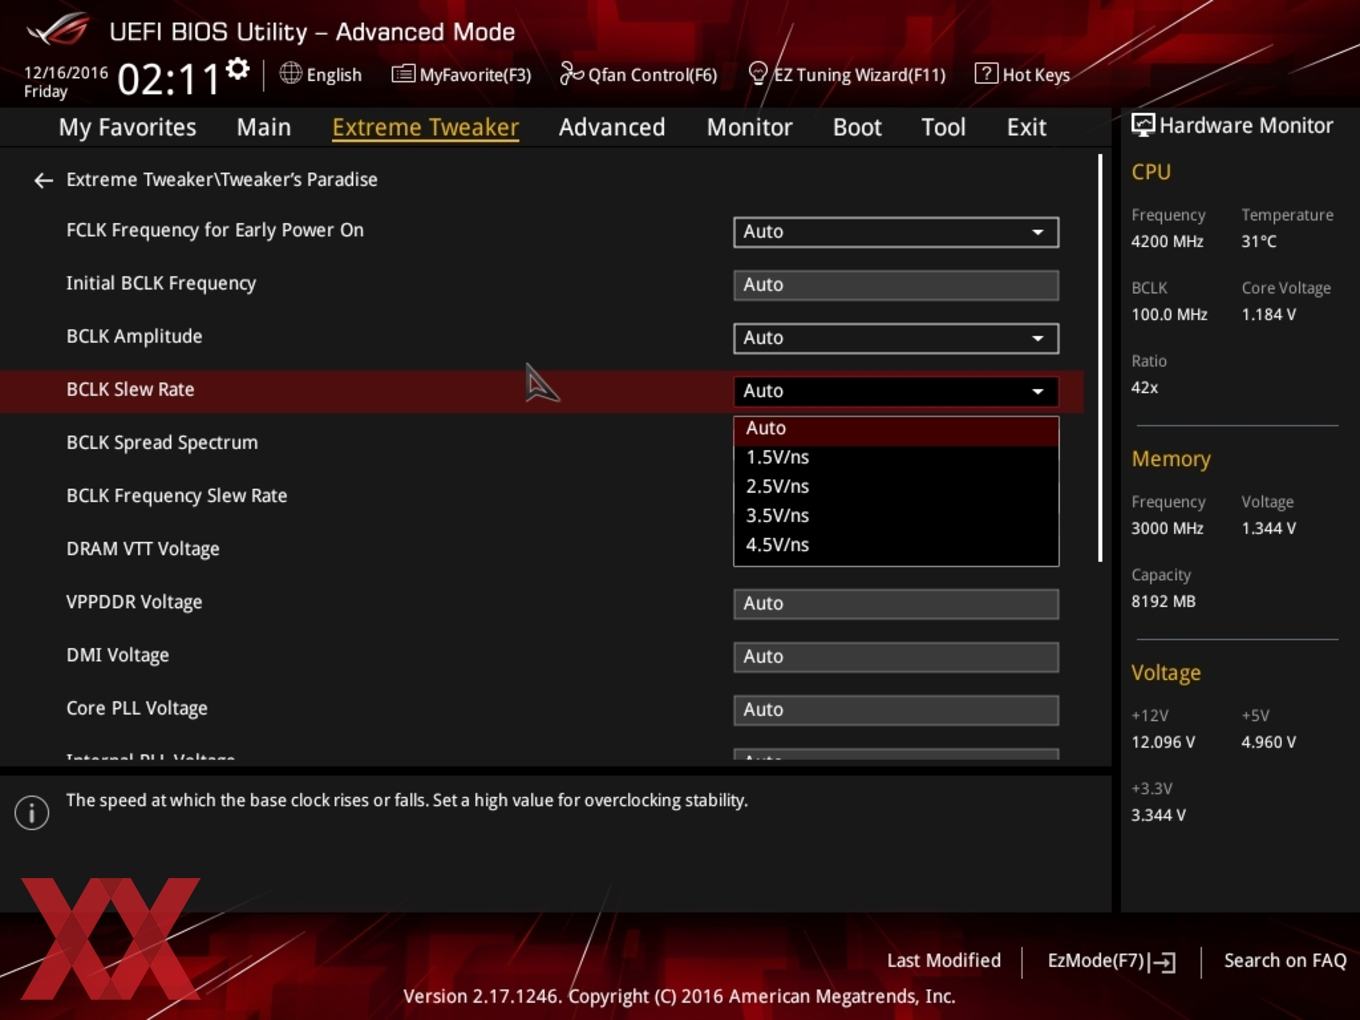Click the globe language icon
The width and height of the screenshot is (1360, 1020).
click(290, 73)
